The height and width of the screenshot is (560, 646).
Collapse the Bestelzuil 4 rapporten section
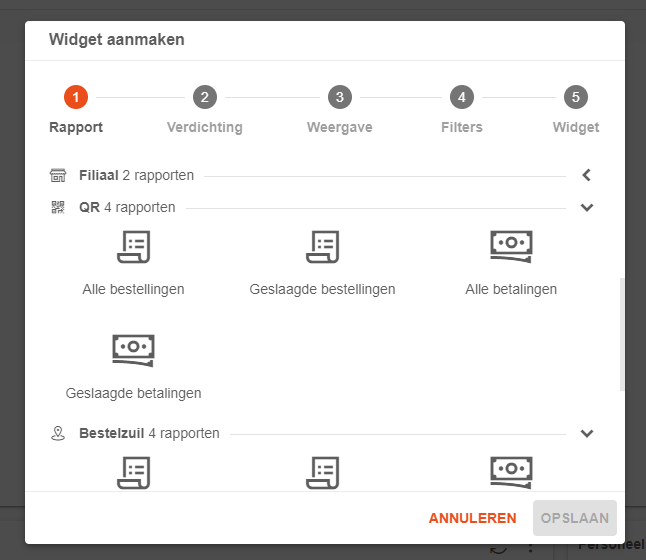[587, 433]
